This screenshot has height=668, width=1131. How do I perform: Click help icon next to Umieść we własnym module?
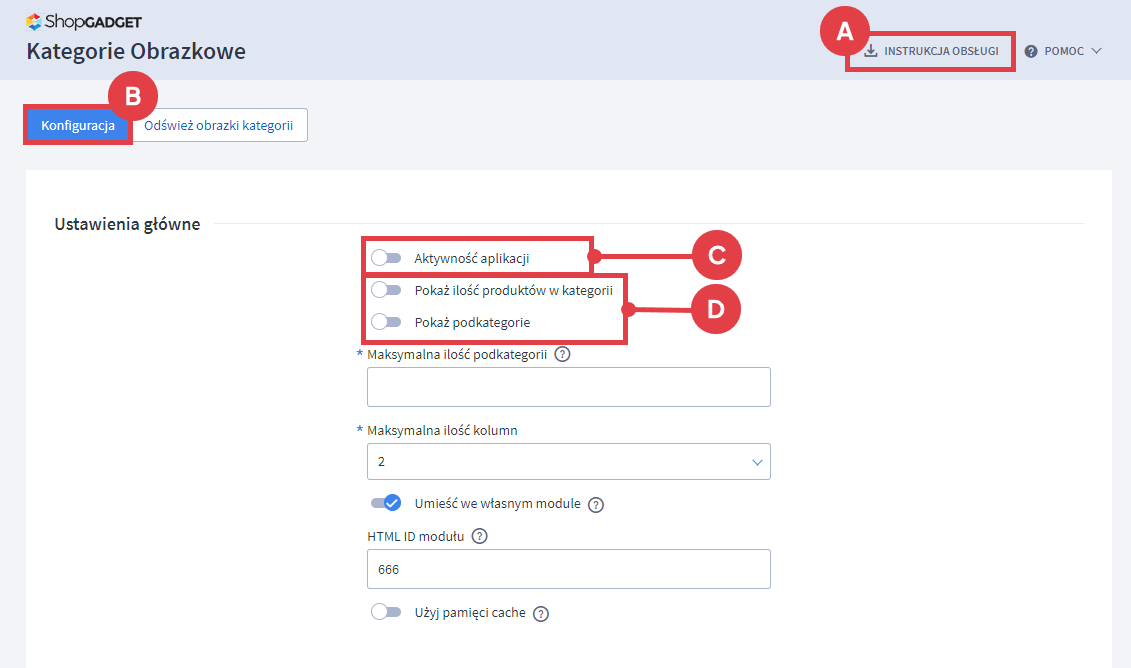tap(596, 504)
